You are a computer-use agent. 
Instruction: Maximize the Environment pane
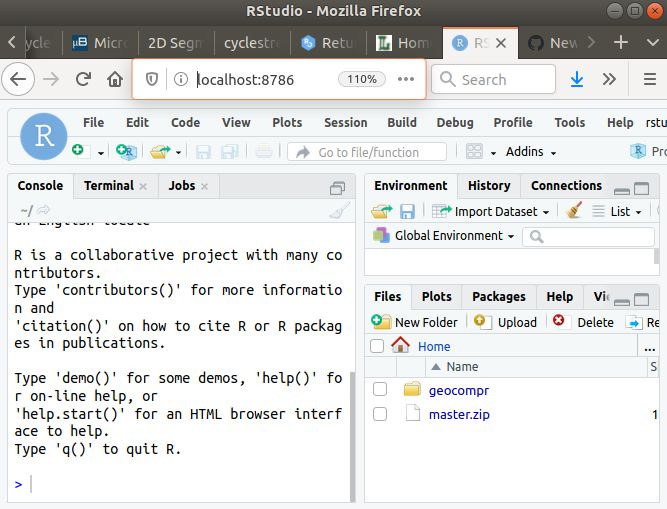point(641,188)
